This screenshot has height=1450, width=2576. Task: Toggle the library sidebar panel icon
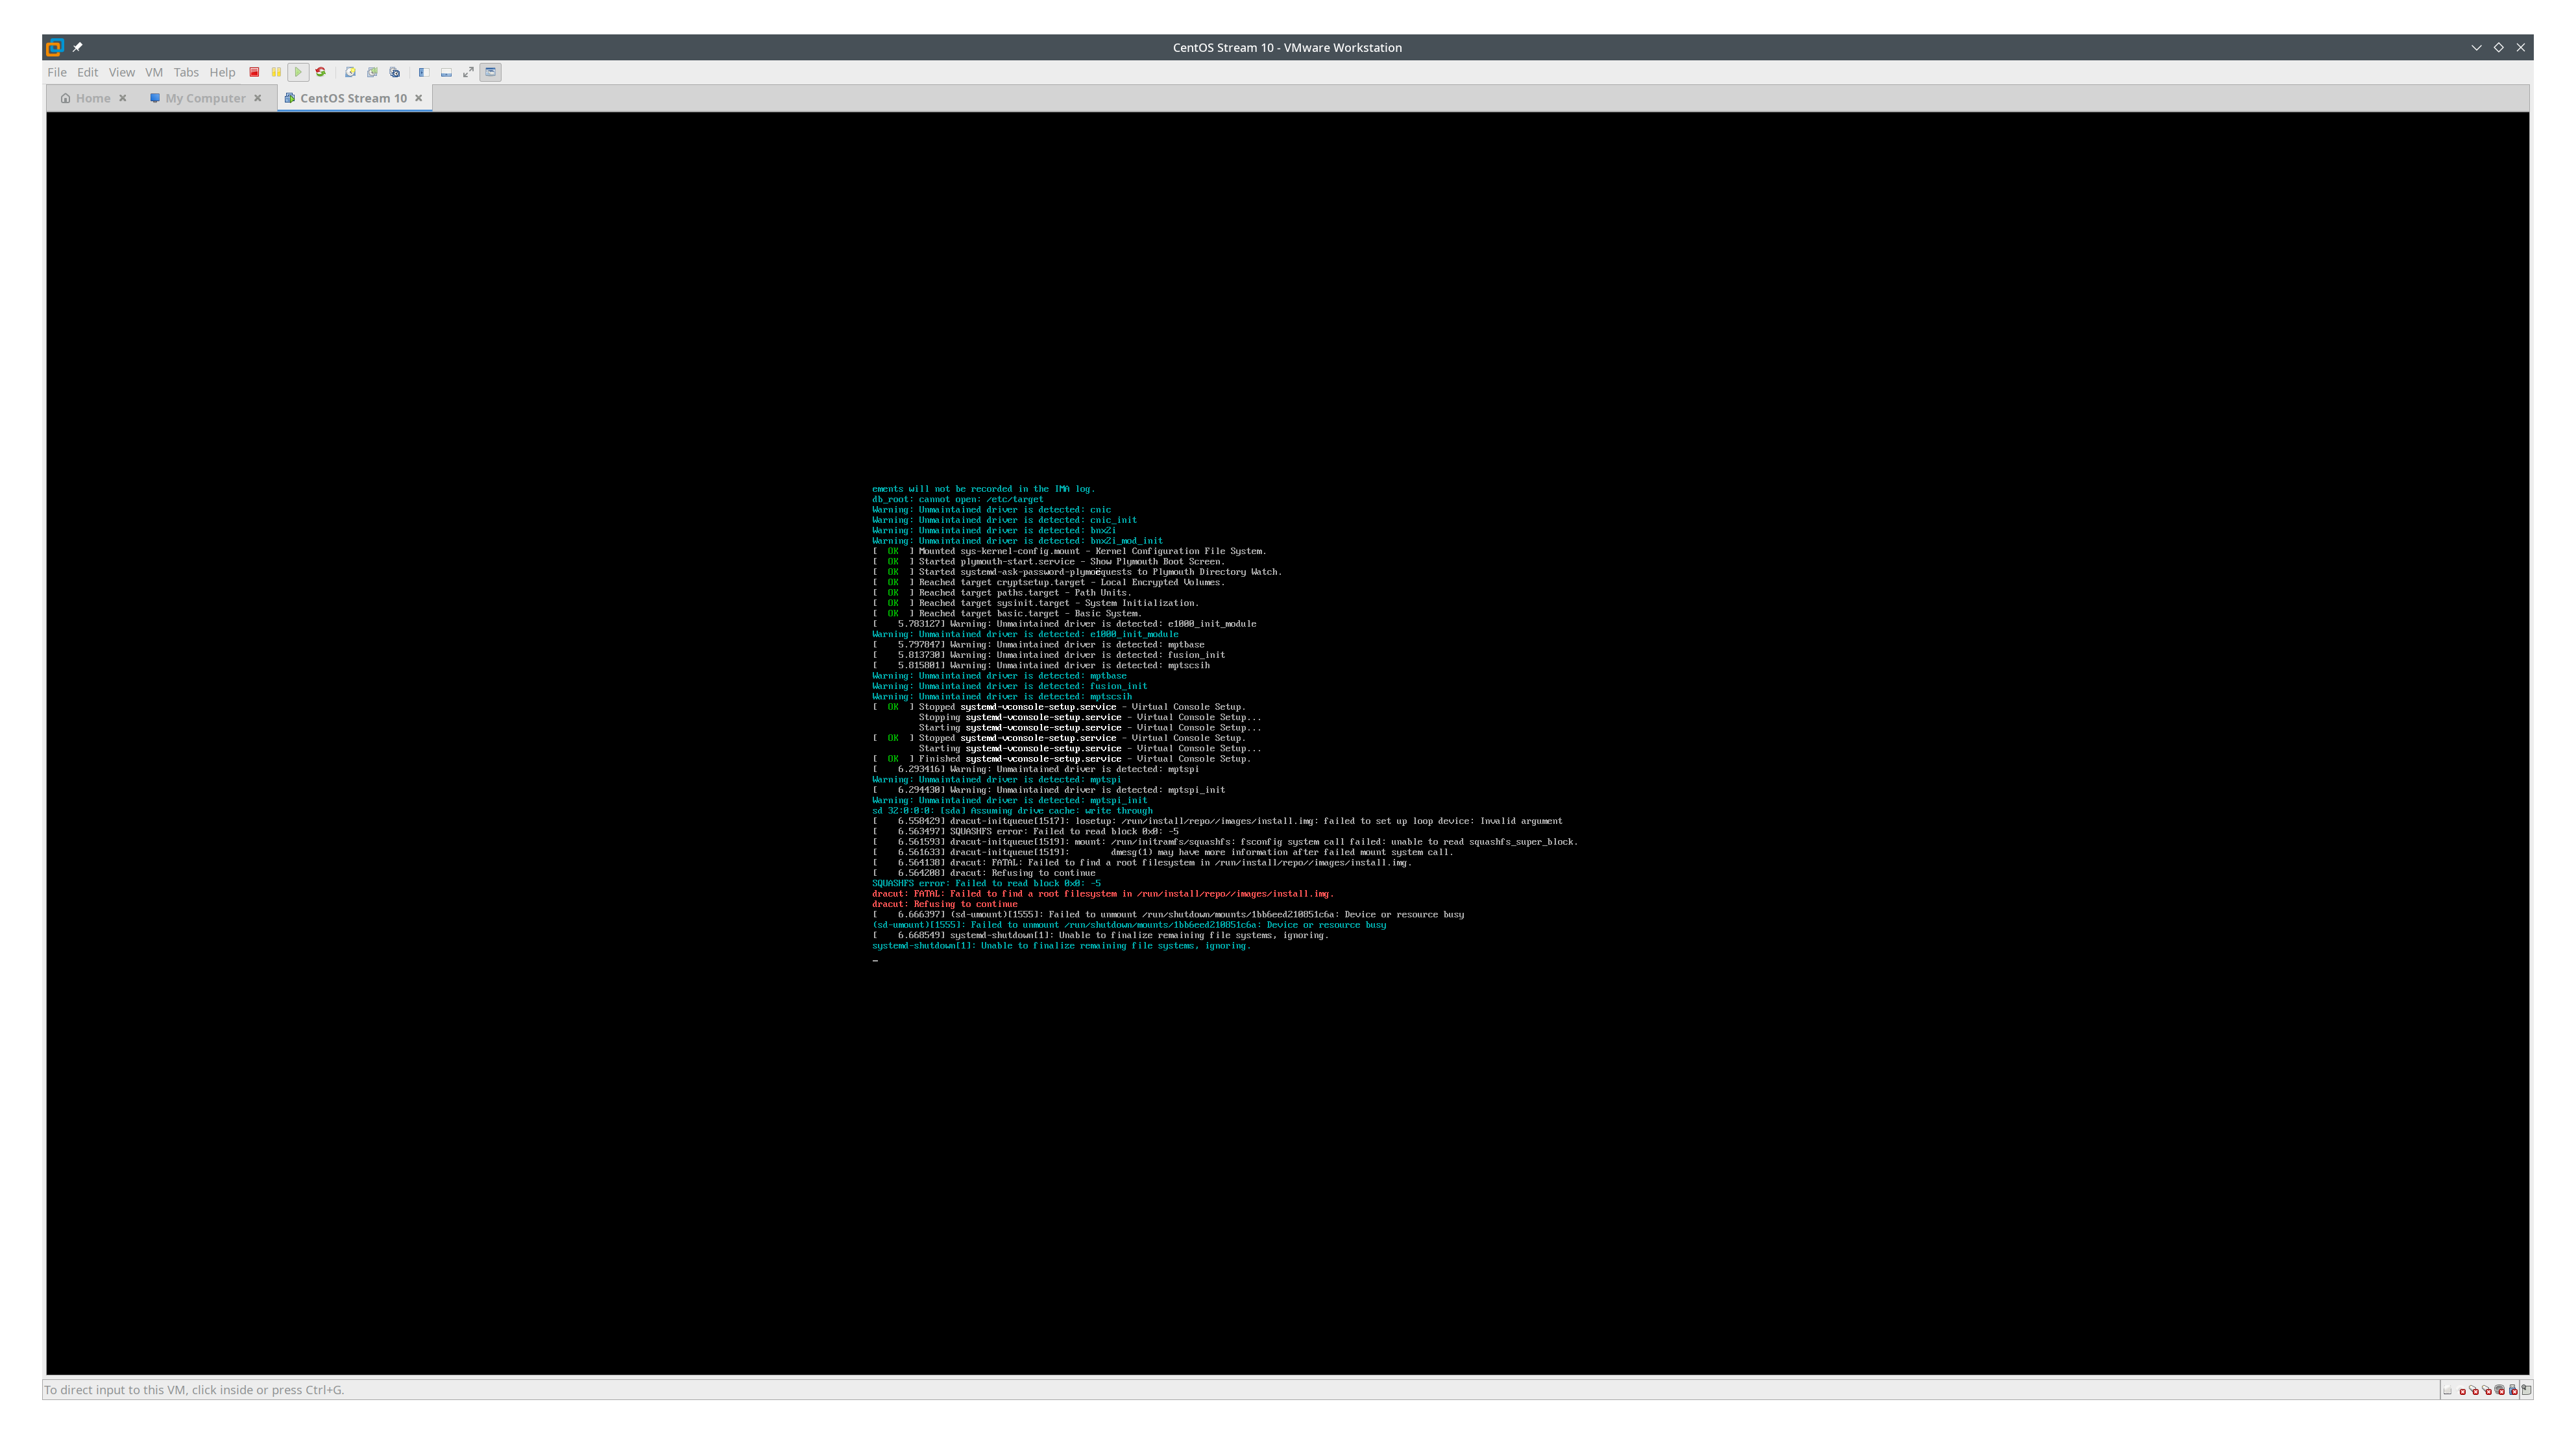(424, 72)
